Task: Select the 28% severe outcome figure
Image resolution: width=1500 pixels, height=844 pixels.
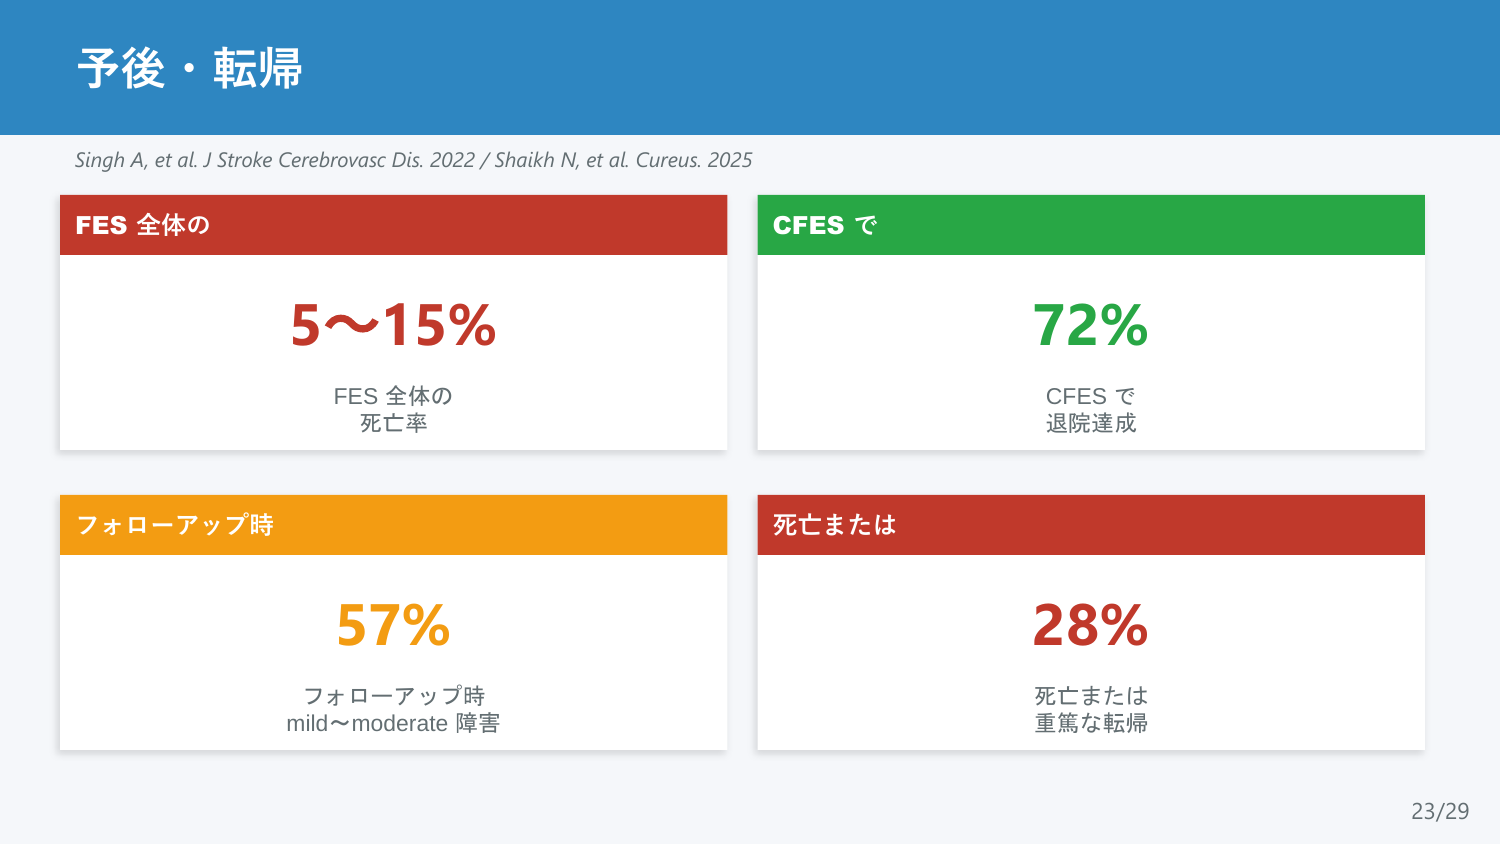Action: pos(1091,625)
